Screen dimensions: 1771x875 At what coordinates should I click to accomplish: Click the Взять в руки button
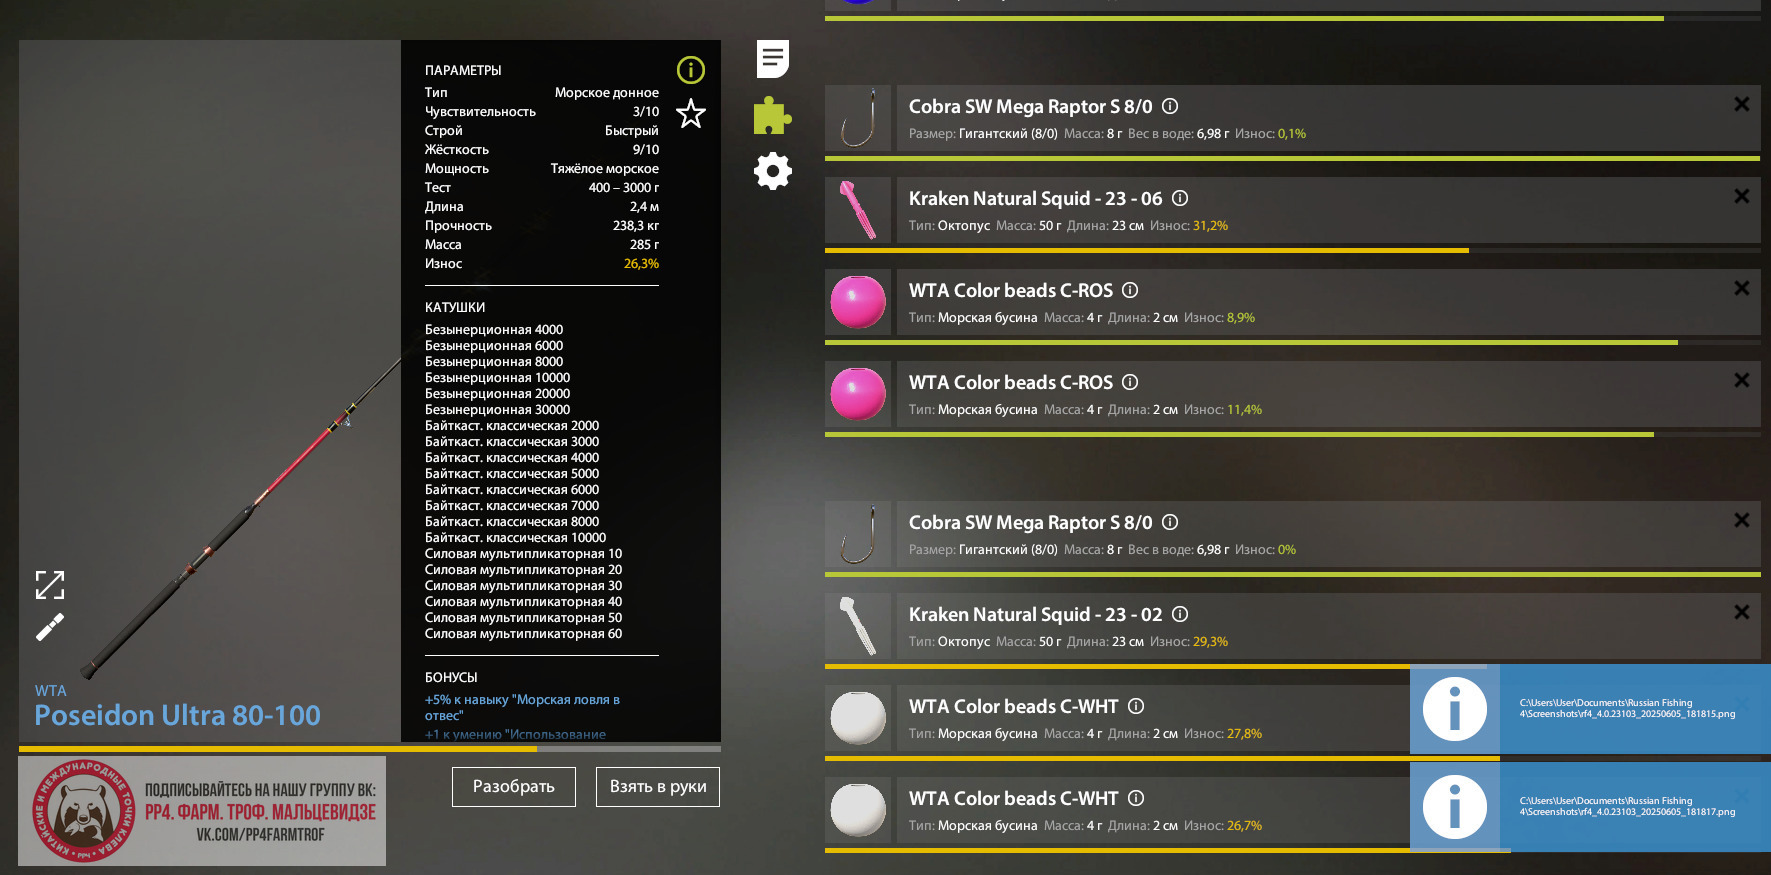658,787
